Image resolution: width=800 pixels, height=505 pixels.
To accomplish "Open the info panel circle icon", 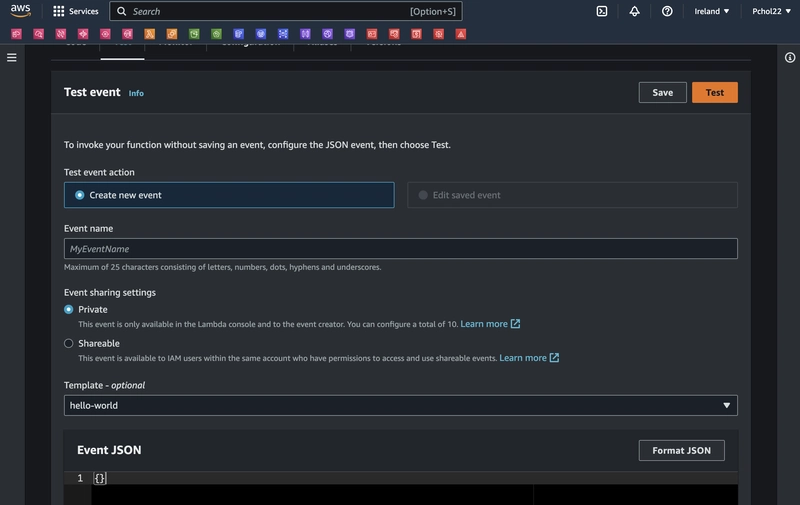I will [x=789, y=58].
